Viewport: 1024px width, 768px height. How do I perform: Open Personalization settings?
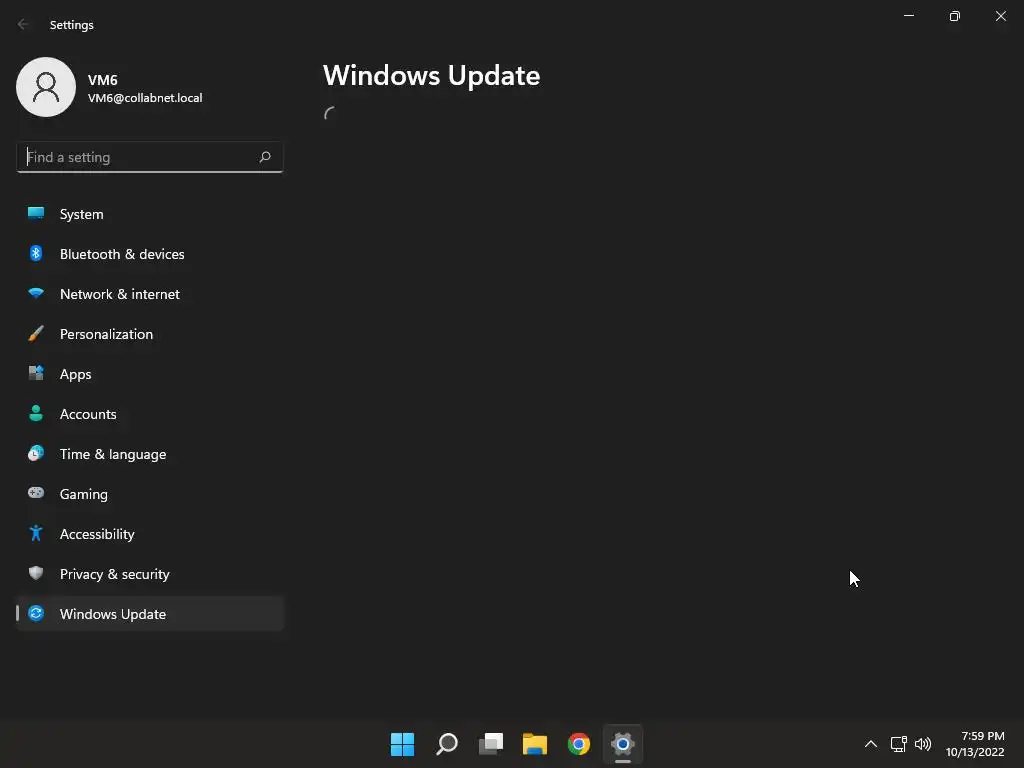tap(150, 334)
